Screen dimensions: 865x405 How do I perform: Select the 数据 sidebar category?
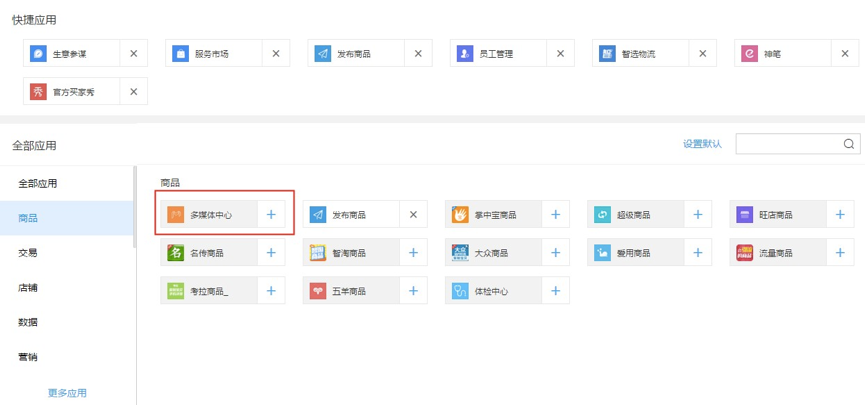point(29,322)
